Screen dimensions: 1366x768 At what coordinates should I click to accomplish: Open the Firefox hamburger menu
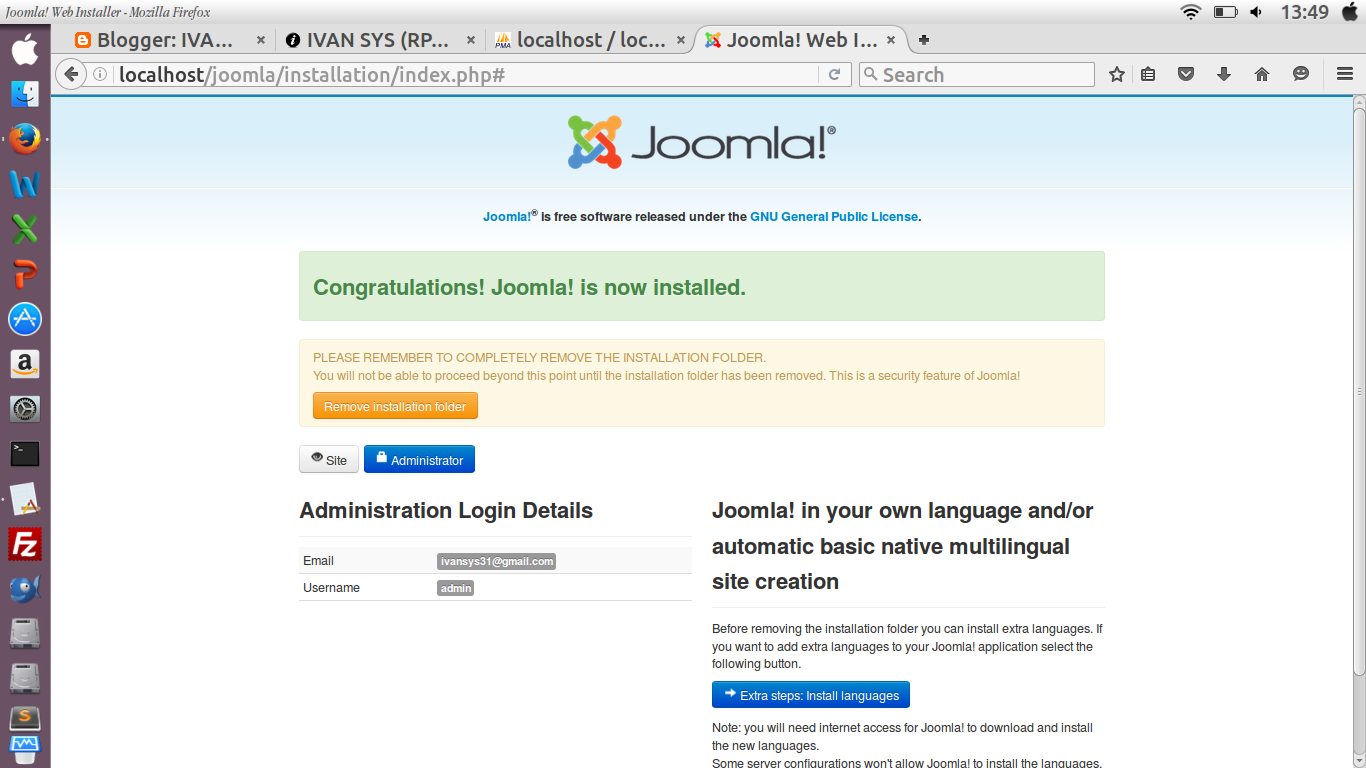pos(1345,74)
